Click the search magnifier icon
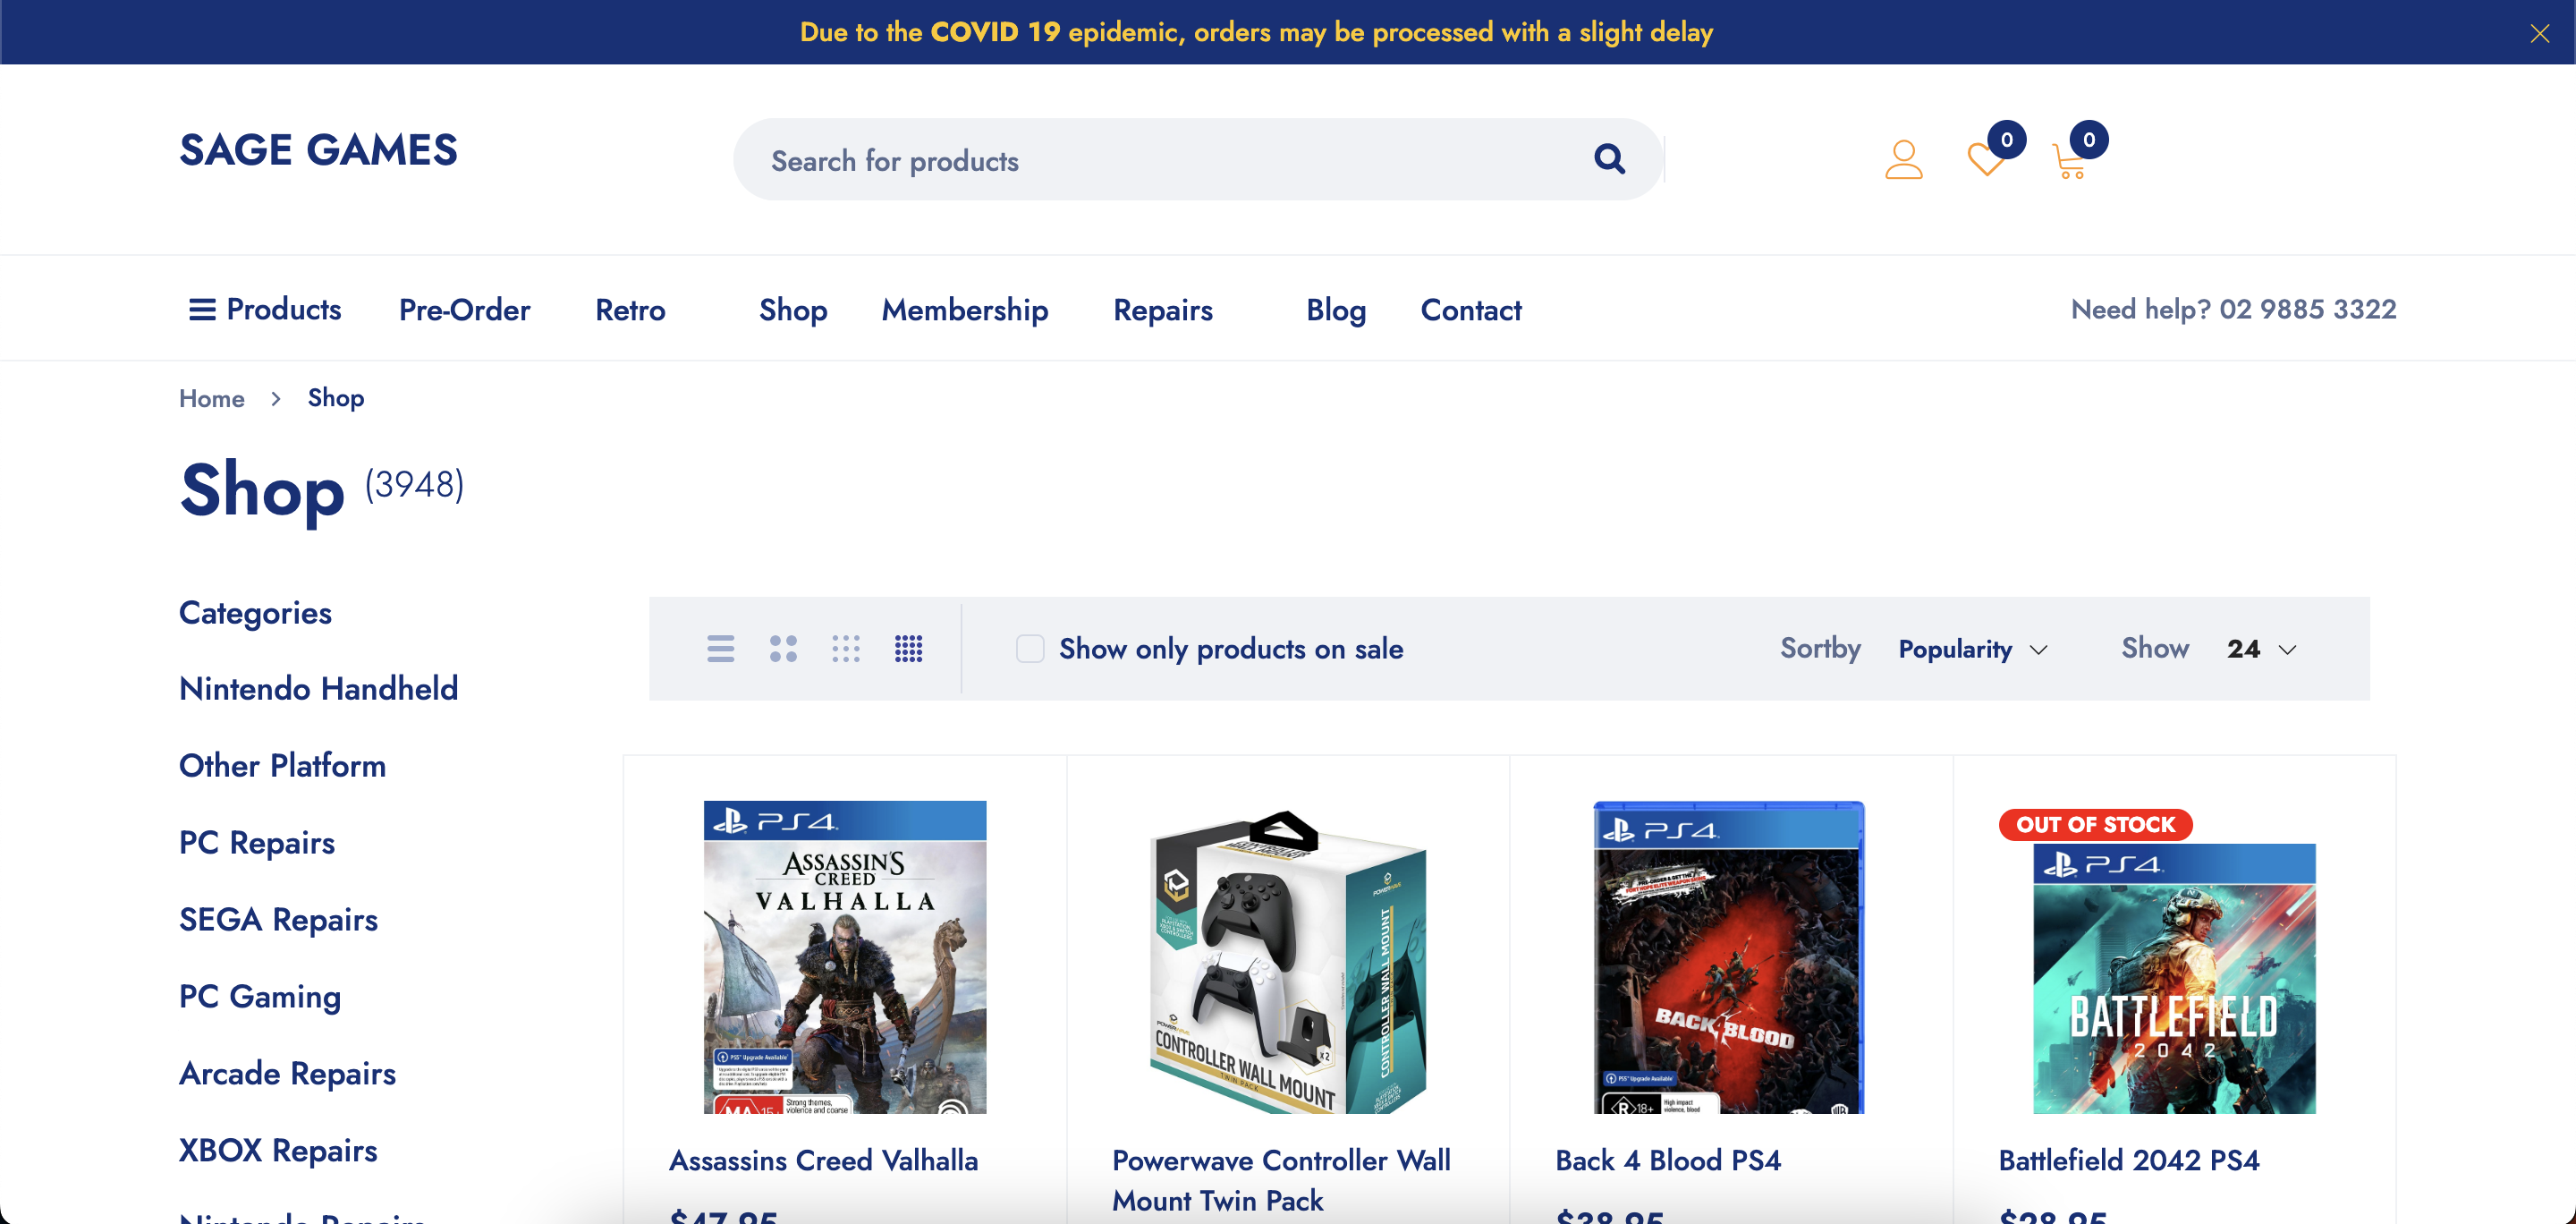 point(1608,159)
